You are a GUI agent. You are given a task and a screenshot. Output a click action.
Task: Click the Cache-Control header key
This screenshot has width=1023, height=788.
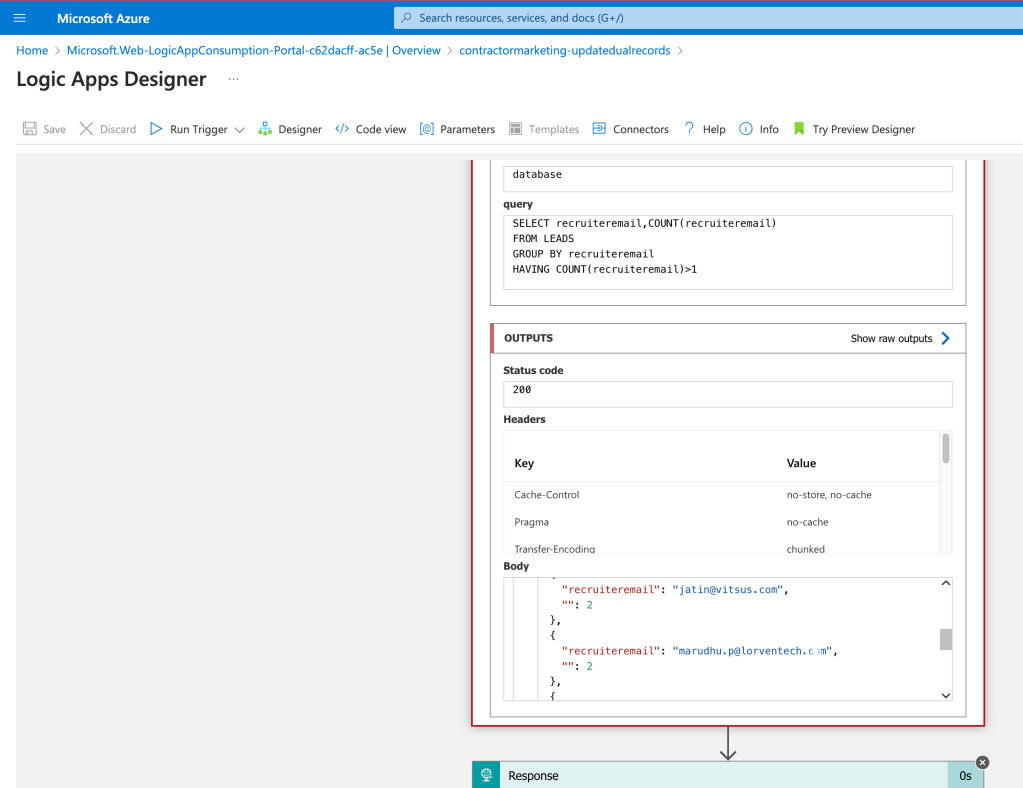(547, 494)
